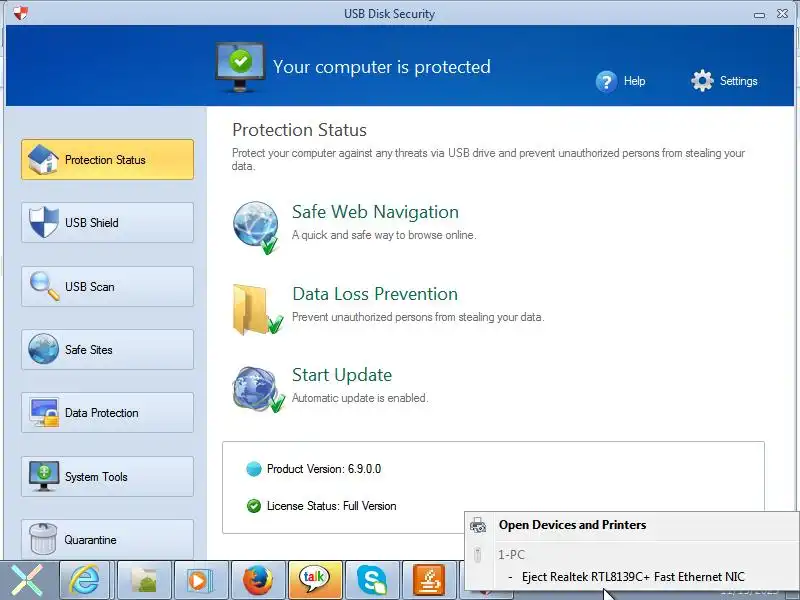Viewport: 800px width, 600px height.
Task: Launch Internet Explorer from the taskbar
Action: [85, 580]
